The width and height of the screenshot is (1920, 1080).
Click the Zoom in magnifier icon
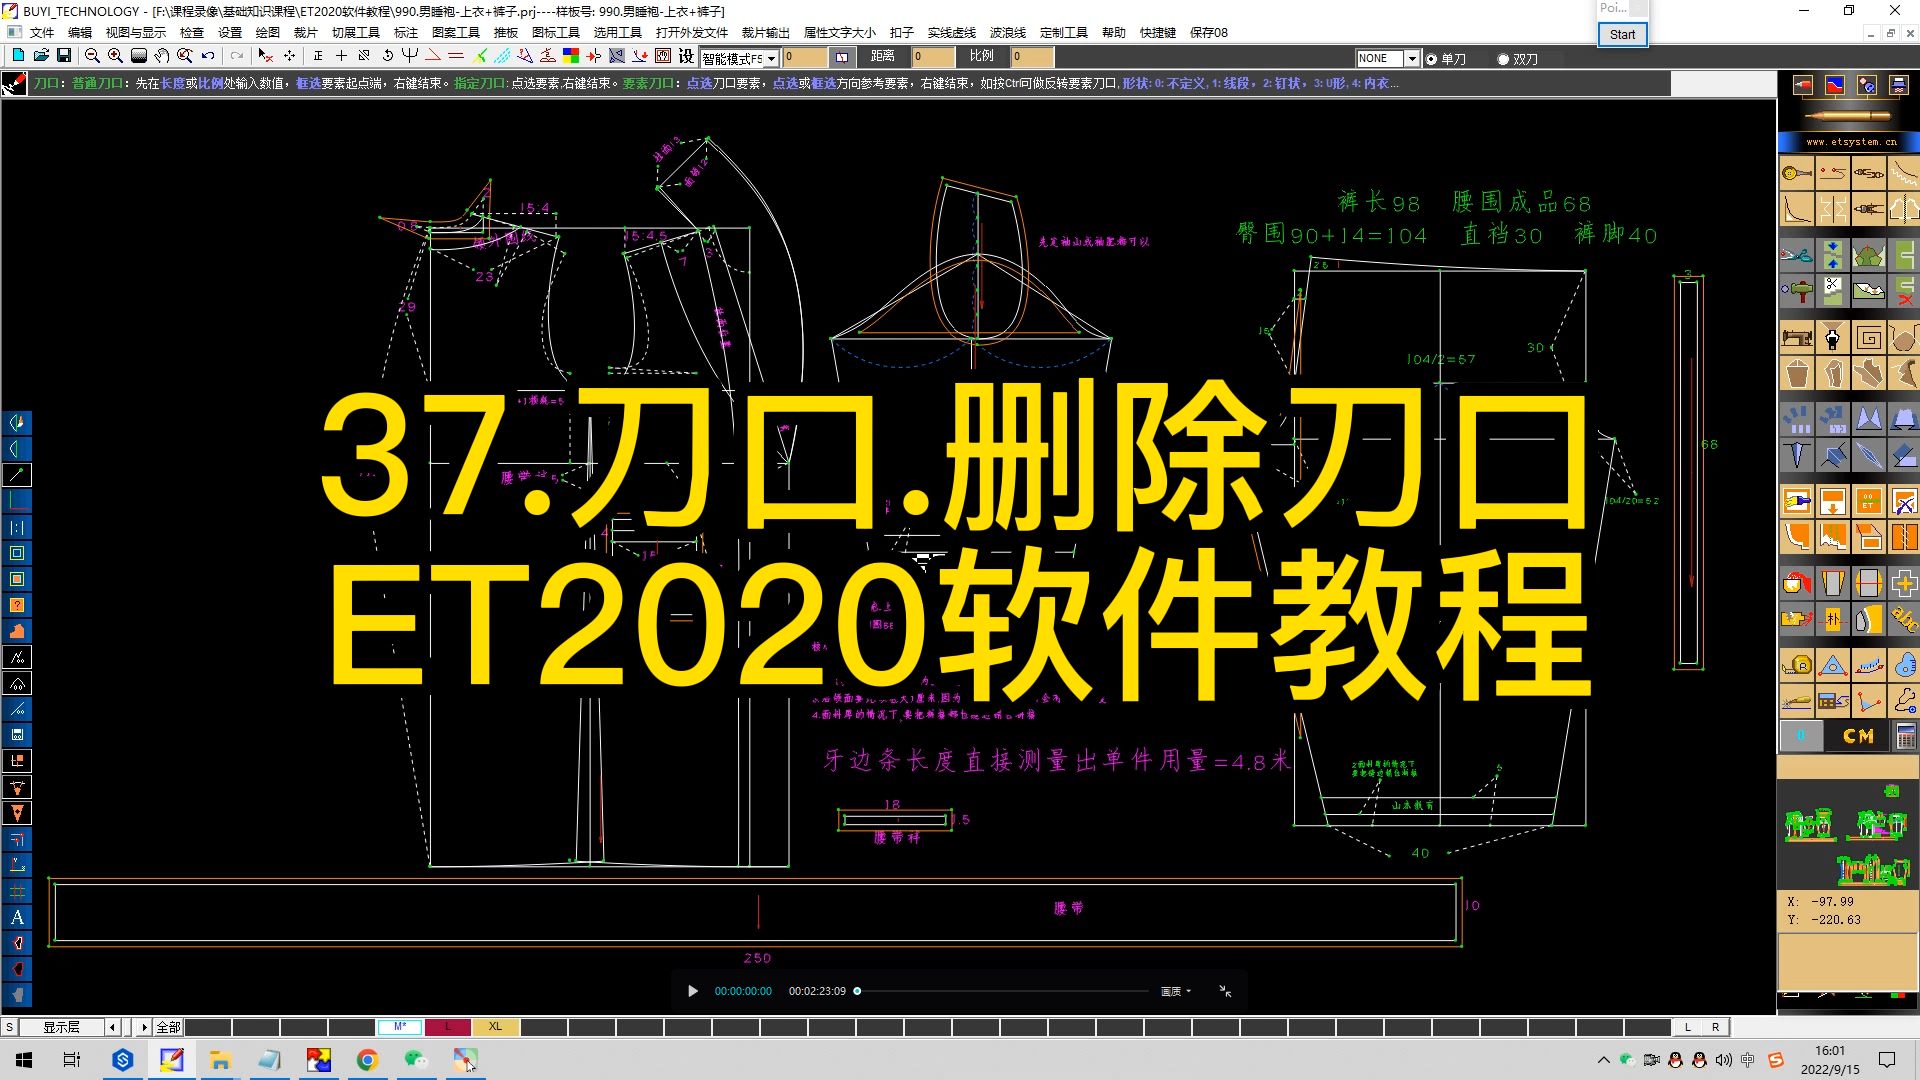coord(115,56)
